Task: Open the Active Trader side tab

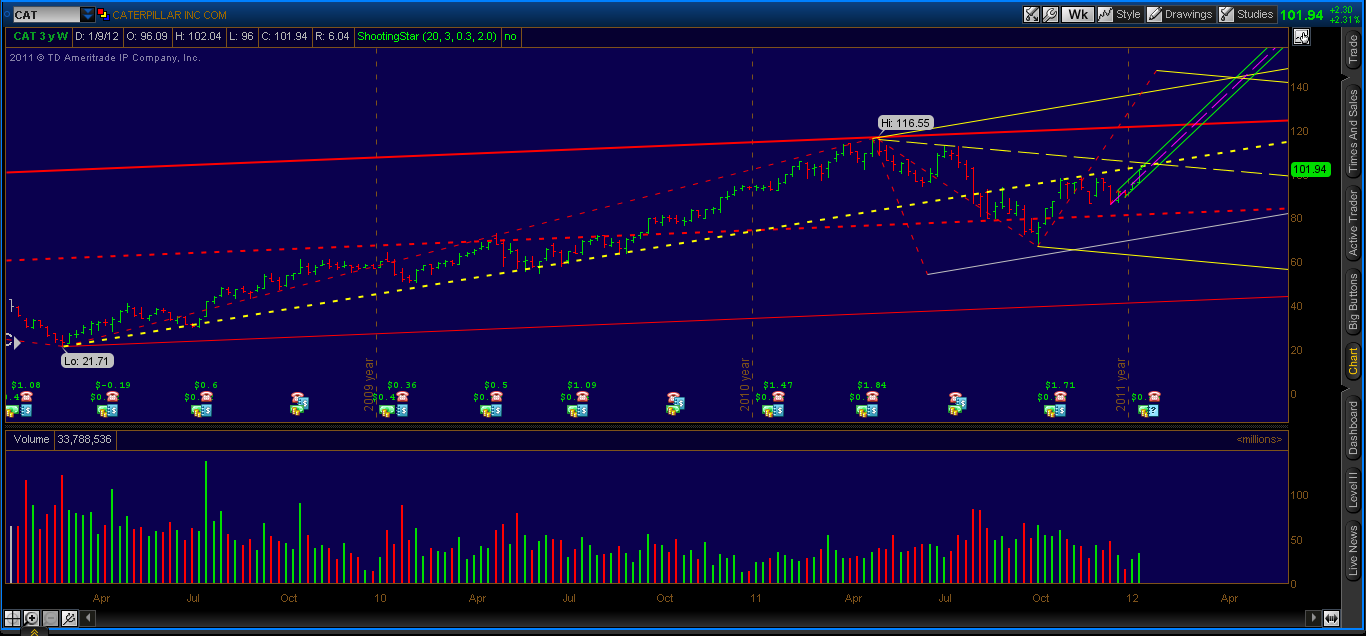Action: [x=1353, y=224]
